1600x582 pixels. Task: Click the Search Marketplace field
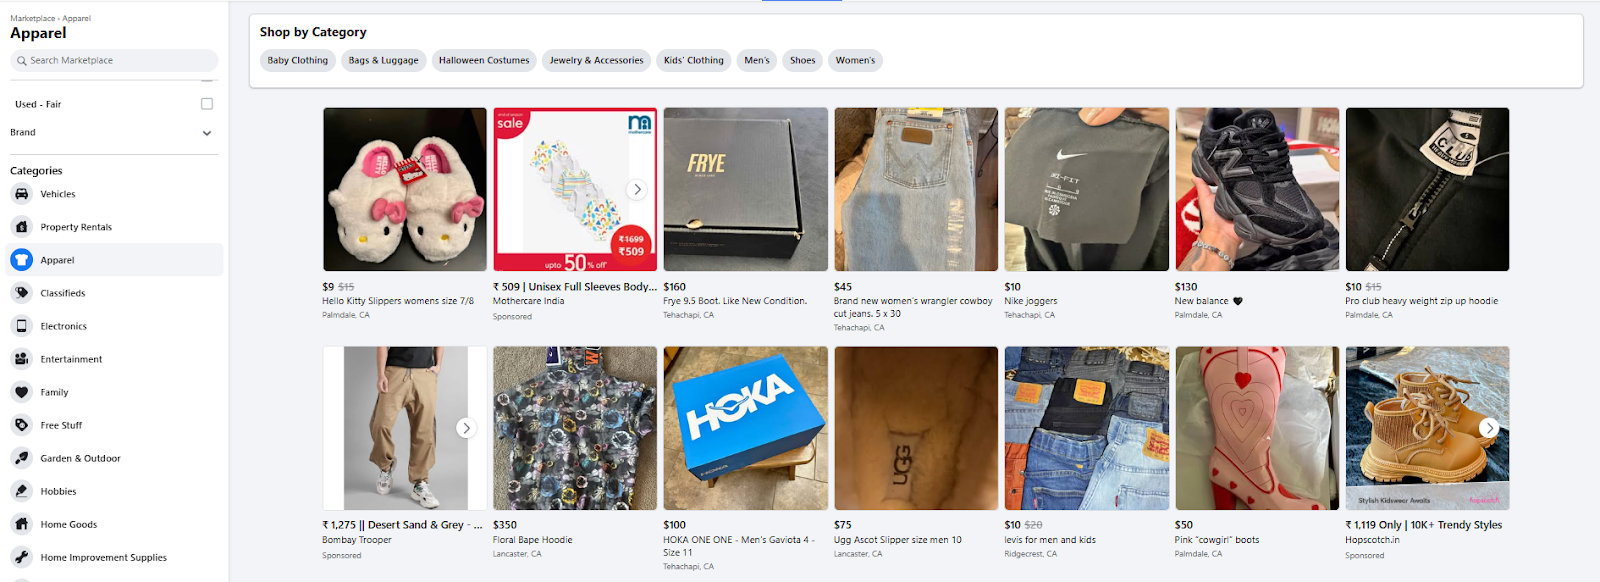click(113, 60)
